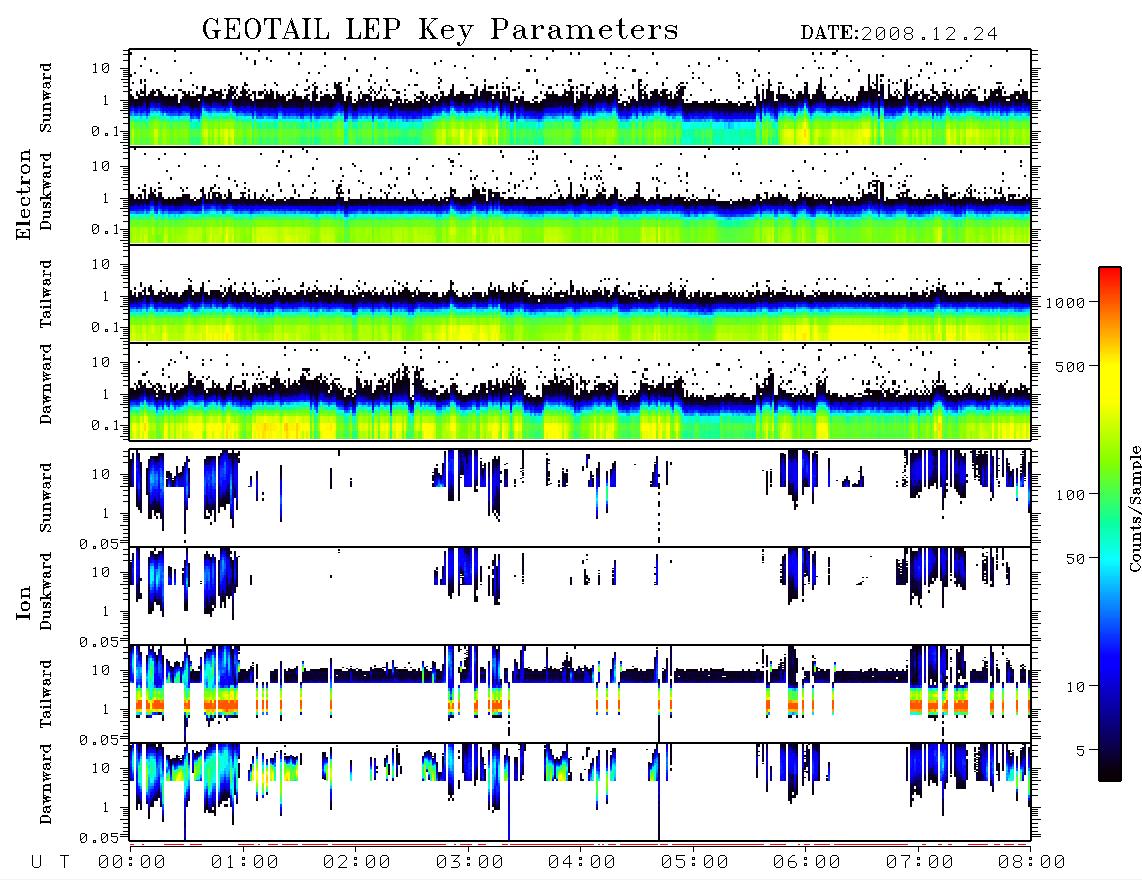
Task: Click the 02:00 time tick label
Action: [357, 863]
